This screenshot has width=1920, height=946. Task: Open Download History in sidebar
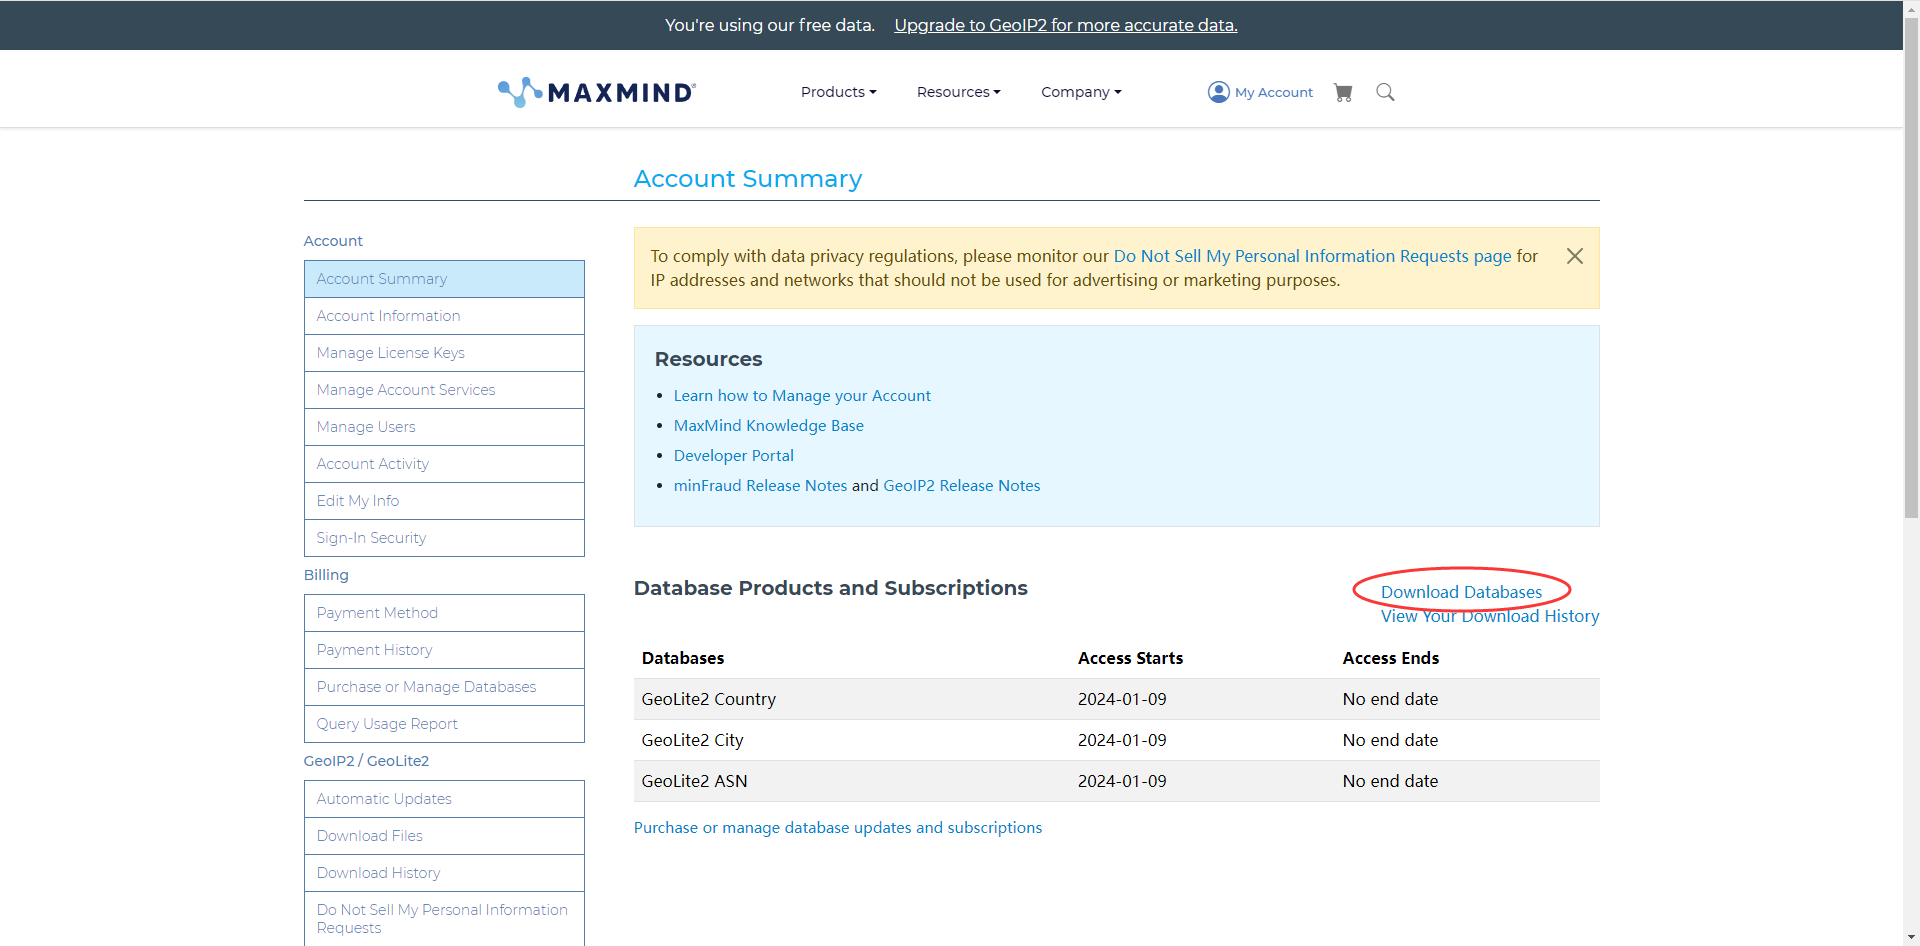click(x=444, y=873)
